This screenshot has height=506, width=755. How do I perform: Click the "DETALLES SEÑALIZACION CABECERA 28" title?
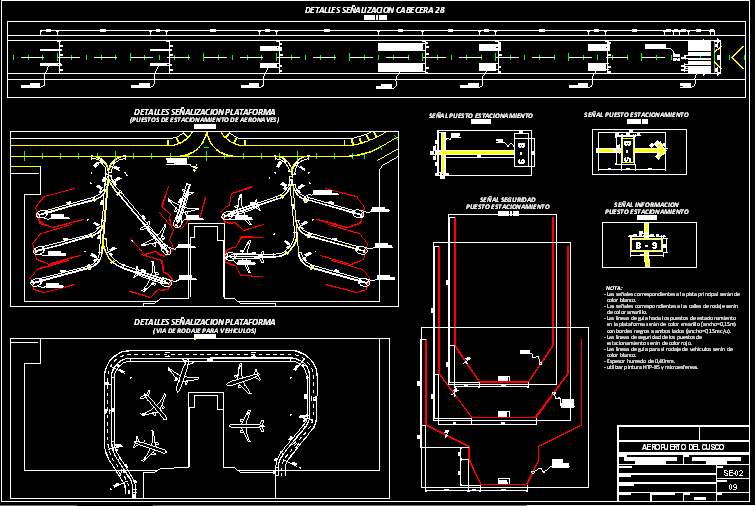coord(375,10)
